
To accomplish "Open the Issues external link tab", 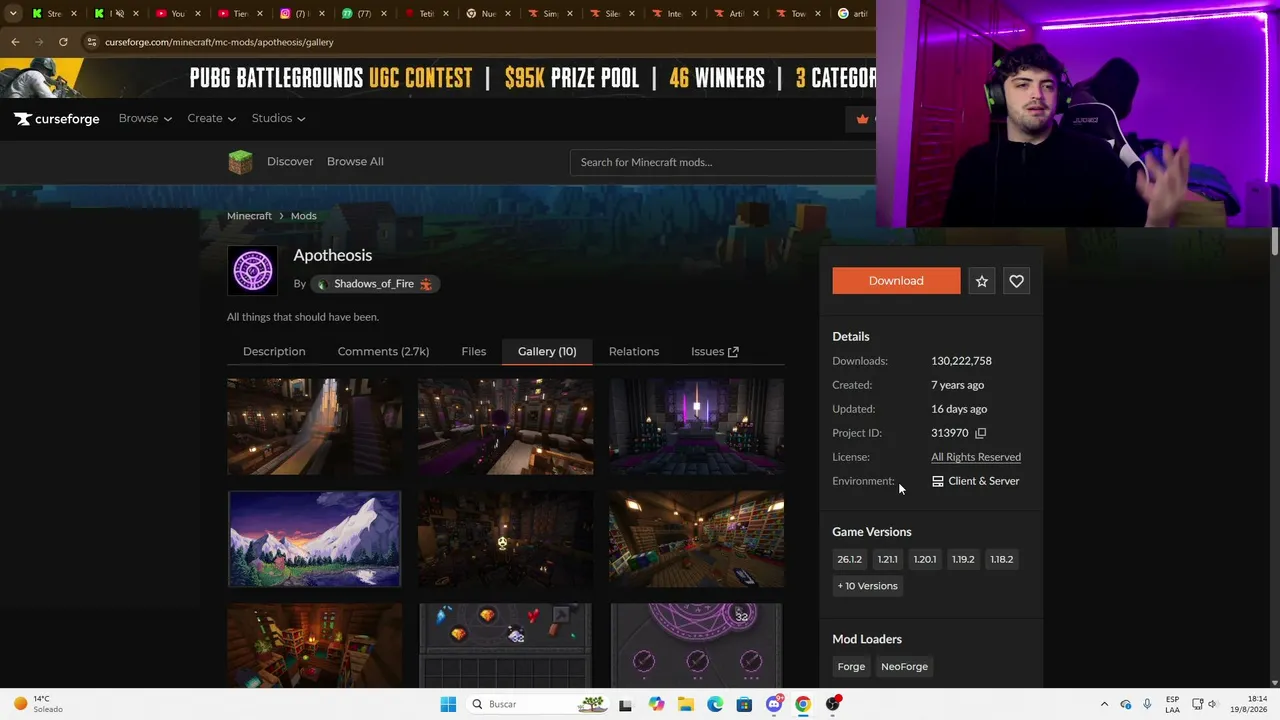I will point(715,352).
